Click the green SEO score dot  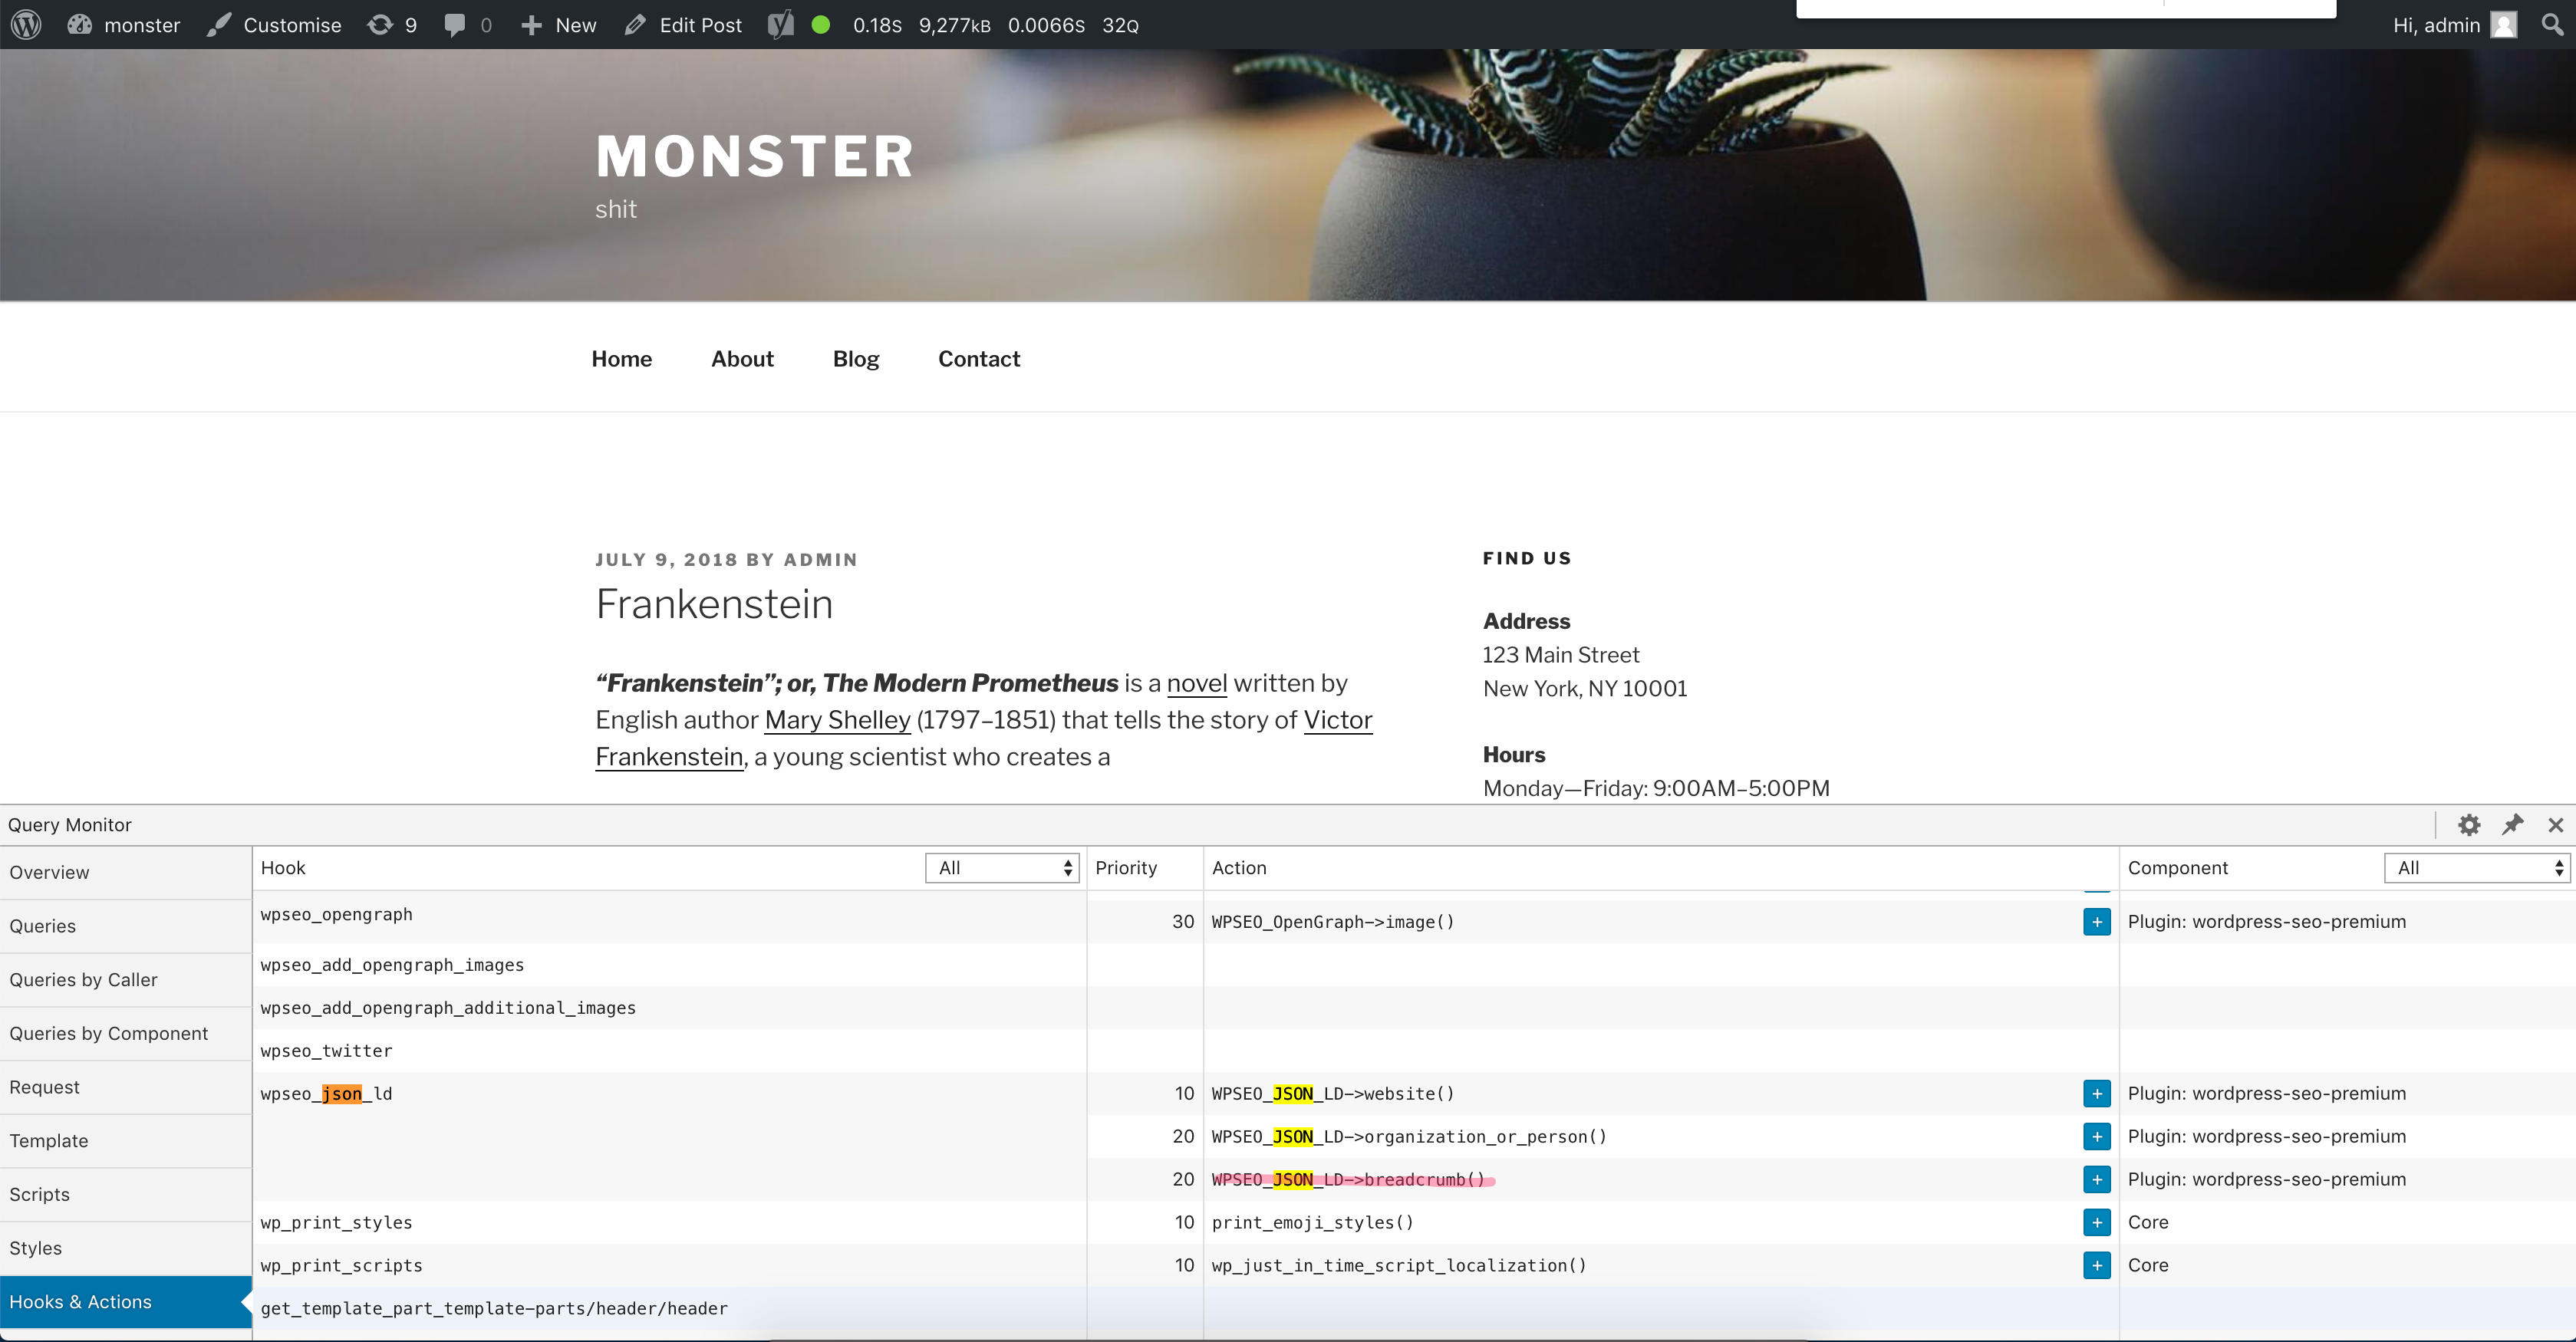821,25
